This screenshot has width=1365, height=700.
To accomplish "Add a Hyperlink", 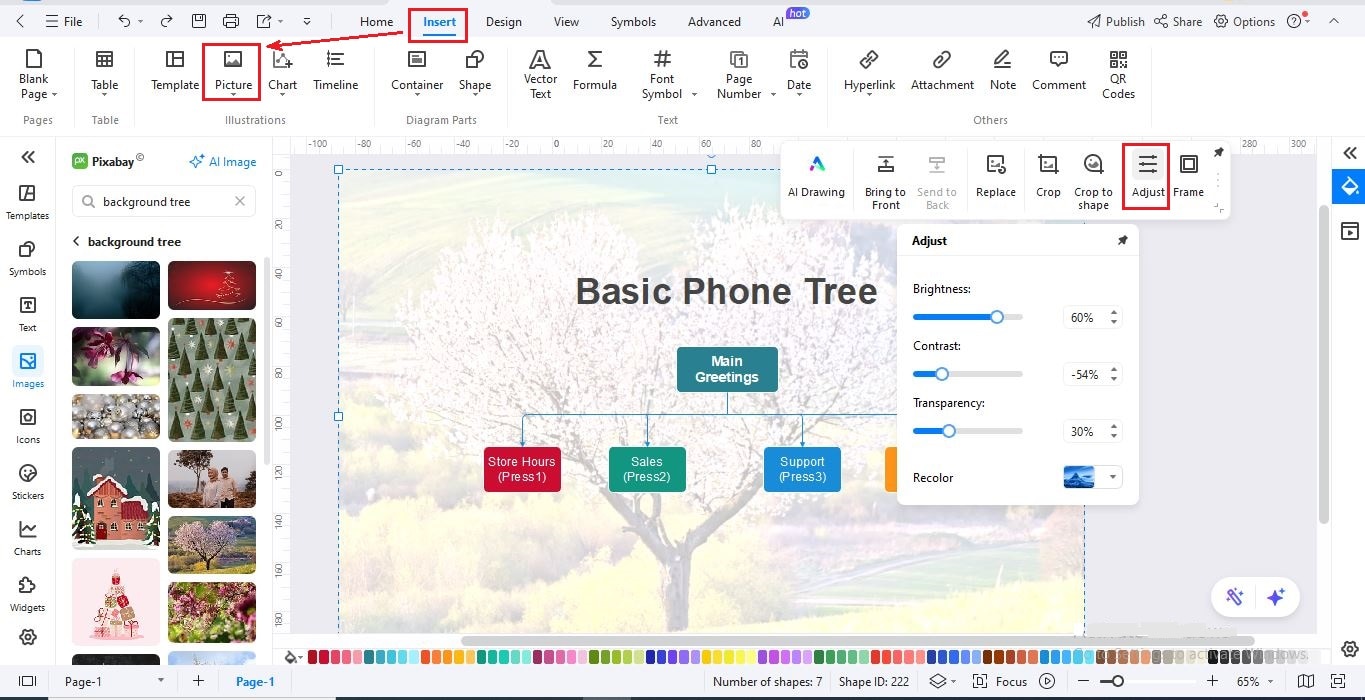I will coord(869,72).
